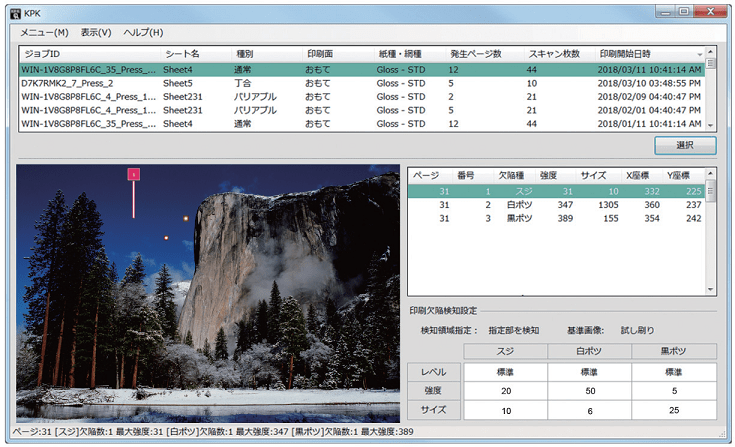
Task: Click 白ポツ strength value 50
Action: point(589,391)
